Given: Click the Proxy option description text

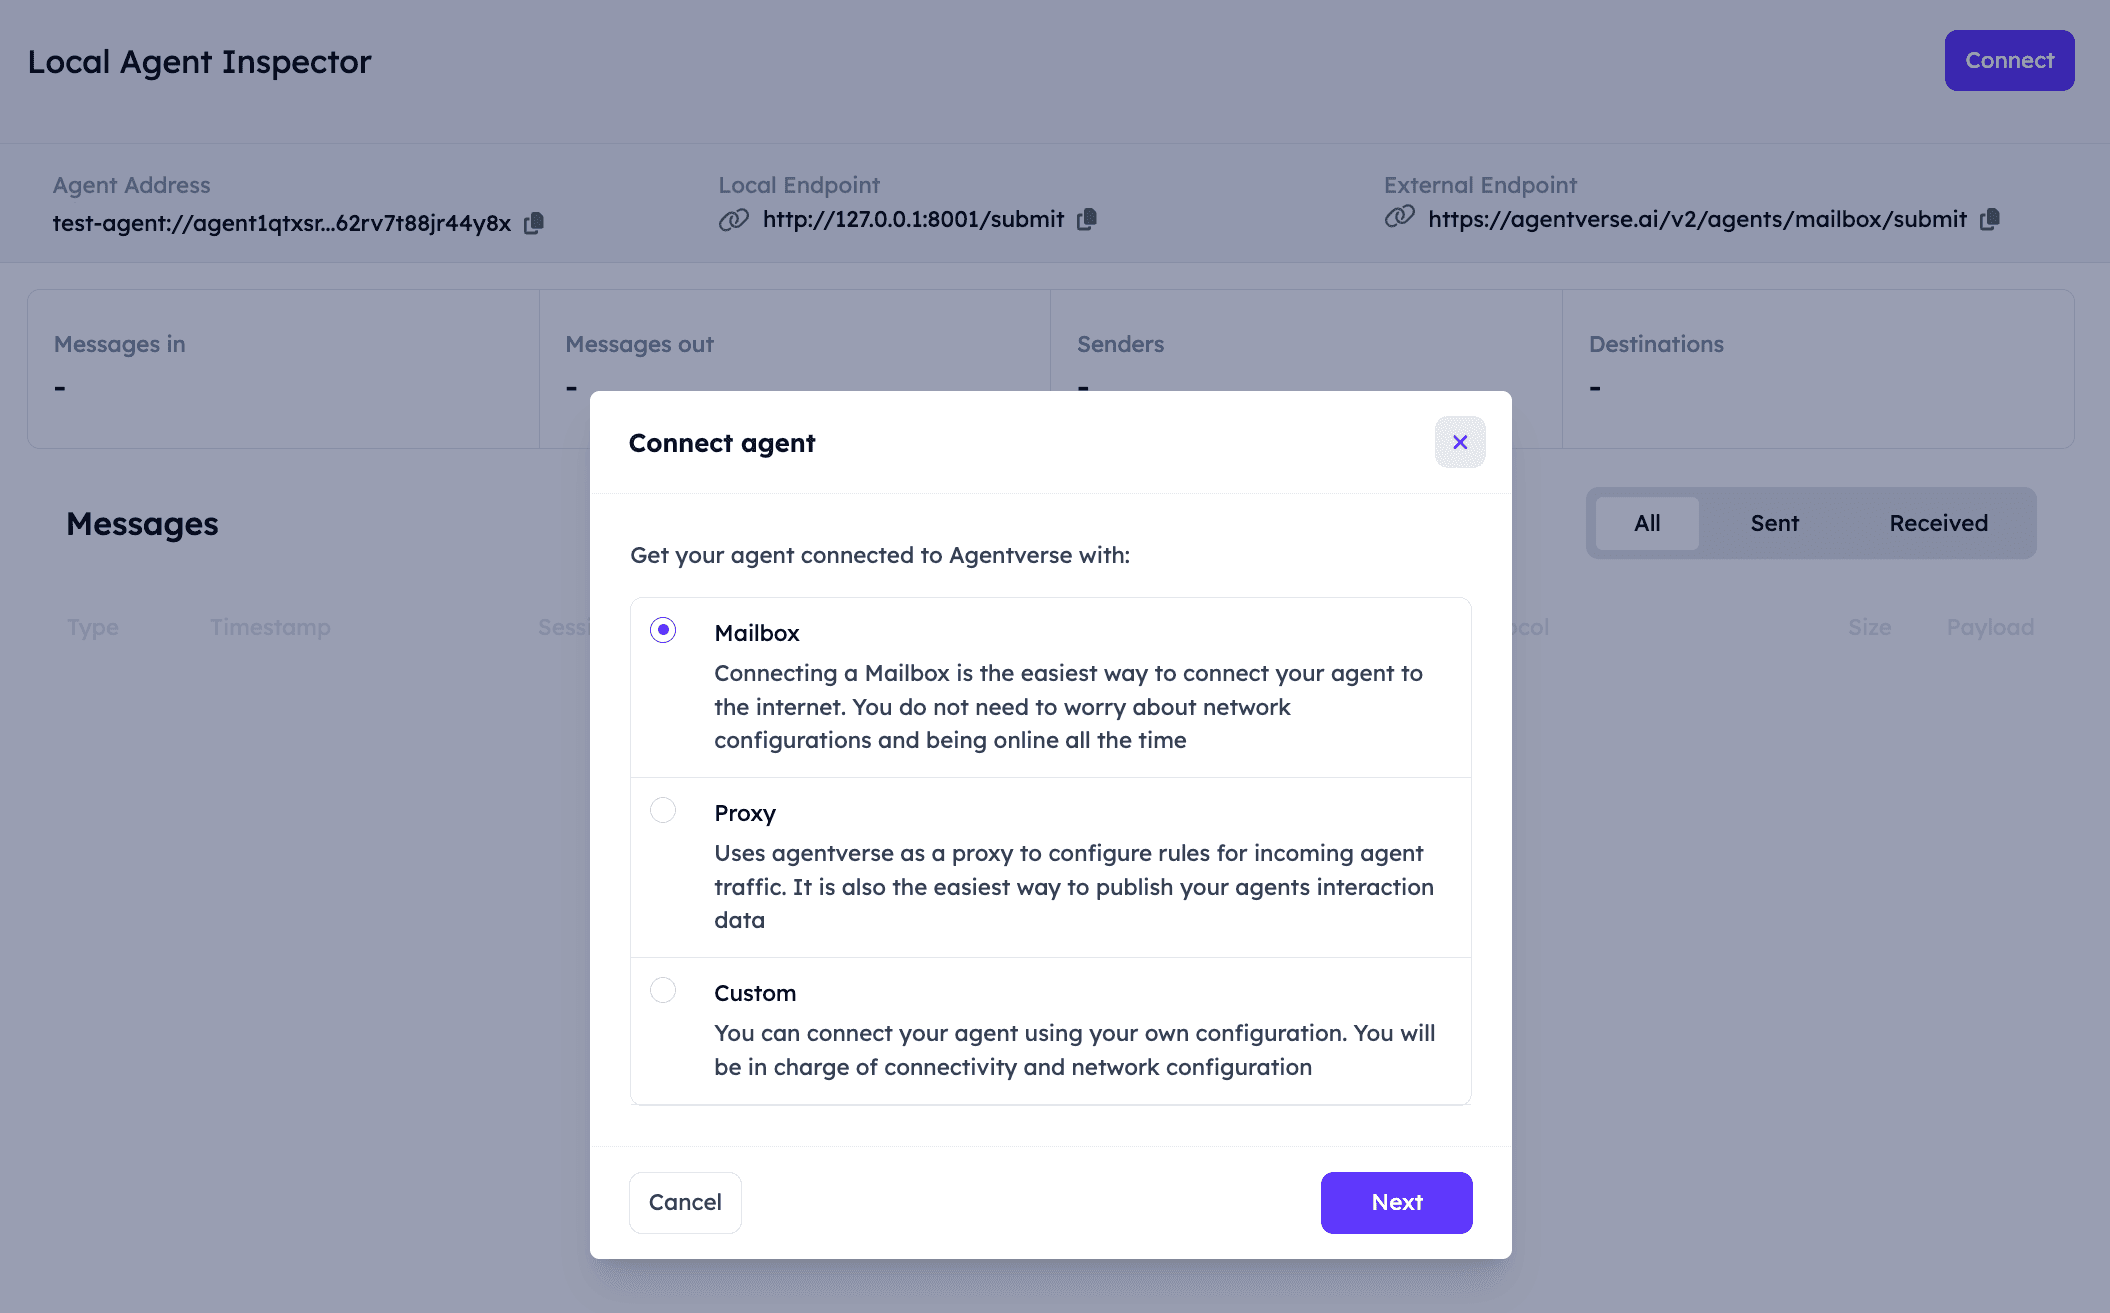Looking at the screenshot, I should [x=1073, y=887].
